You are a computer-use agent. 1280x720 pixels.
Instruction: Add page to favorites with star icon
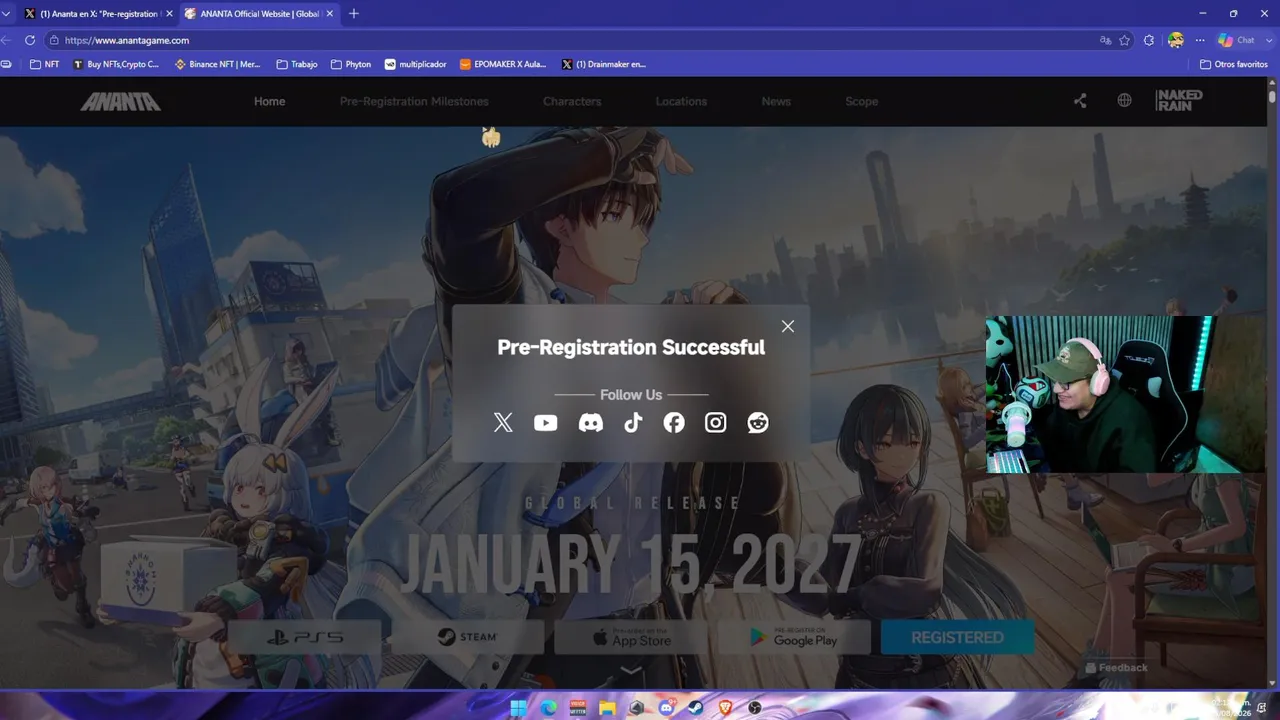click(x=1125, y=40)
